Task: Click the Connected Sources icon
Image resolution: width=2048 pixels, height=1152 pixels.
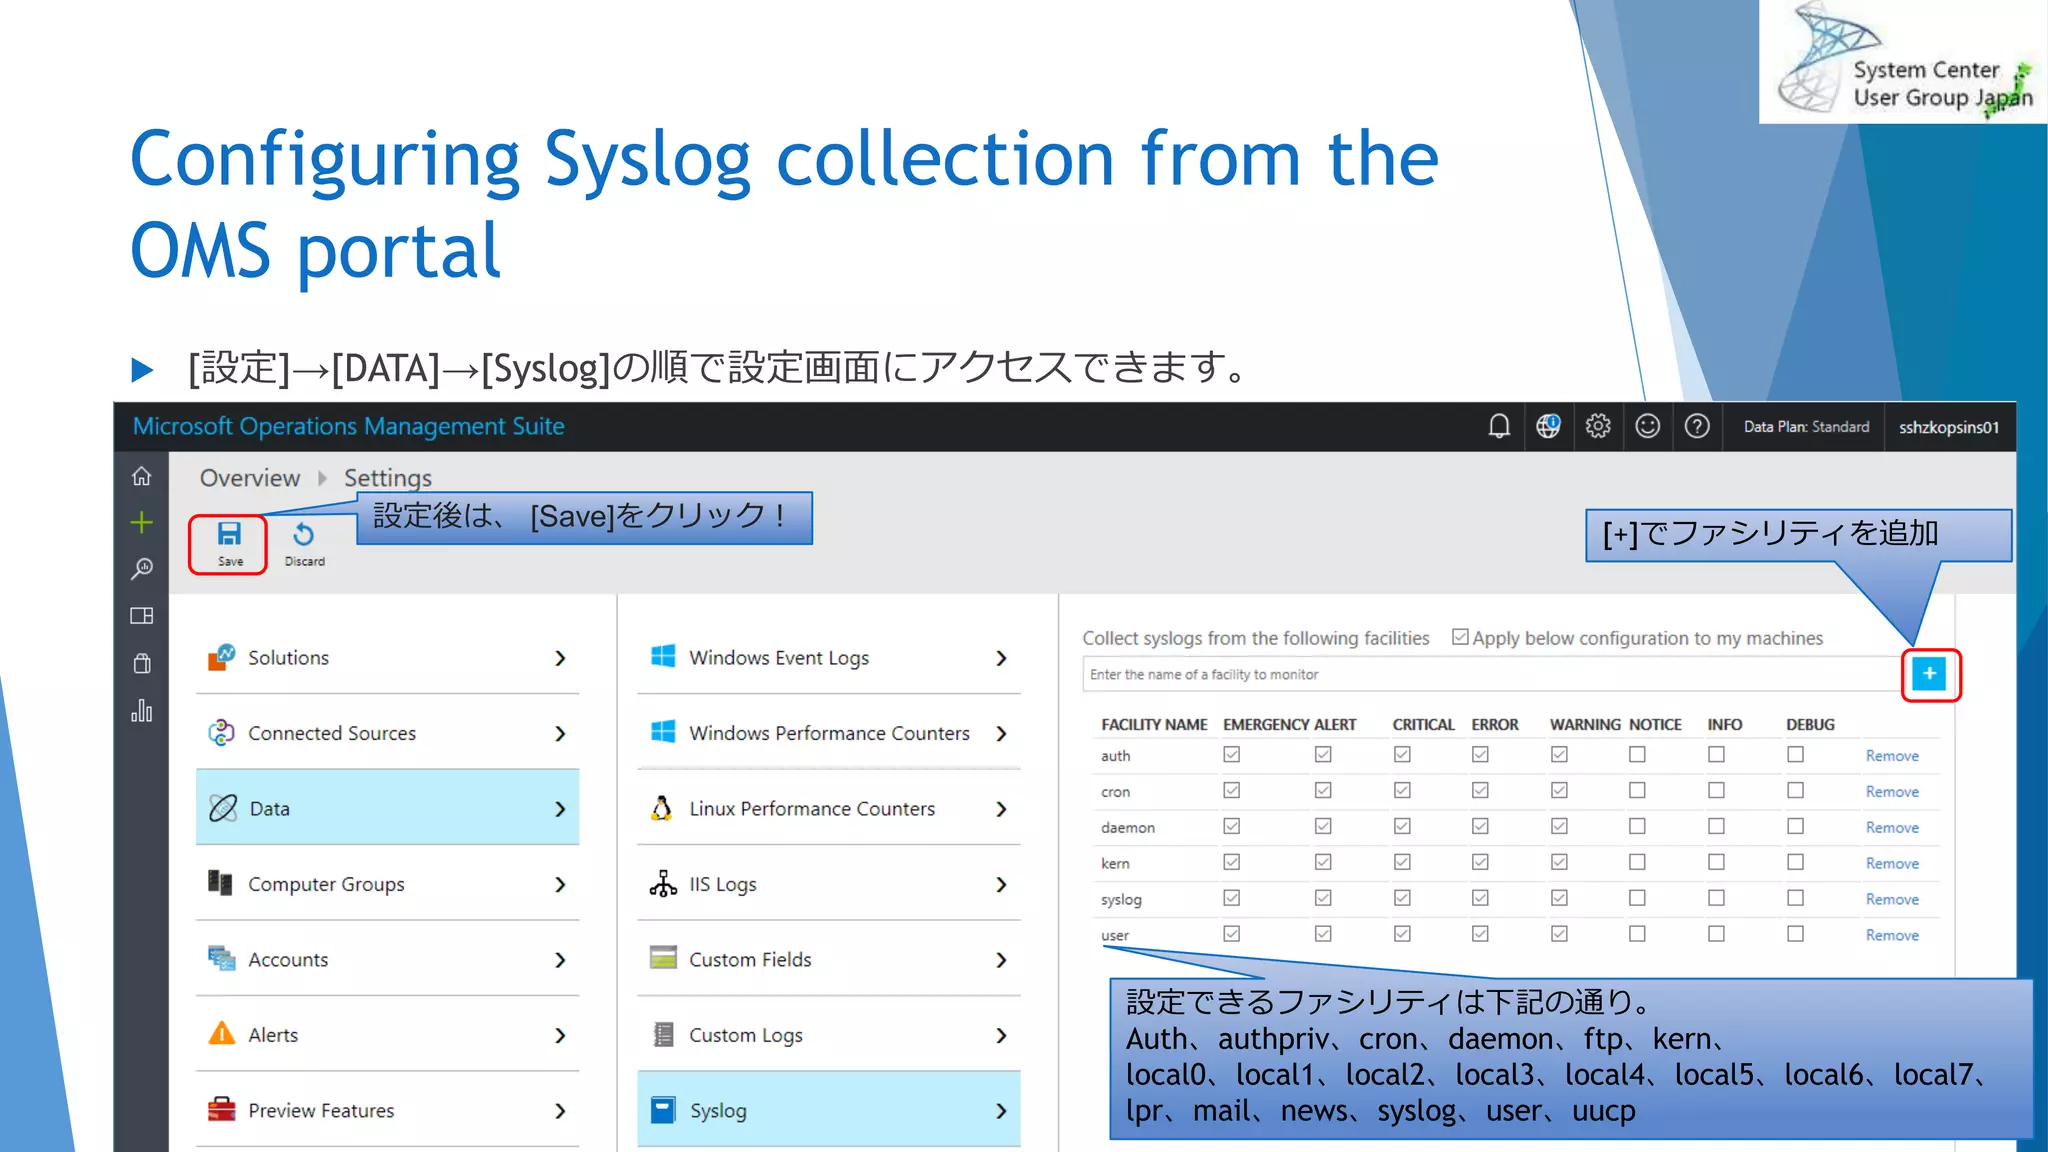Action: click(221, 733)
